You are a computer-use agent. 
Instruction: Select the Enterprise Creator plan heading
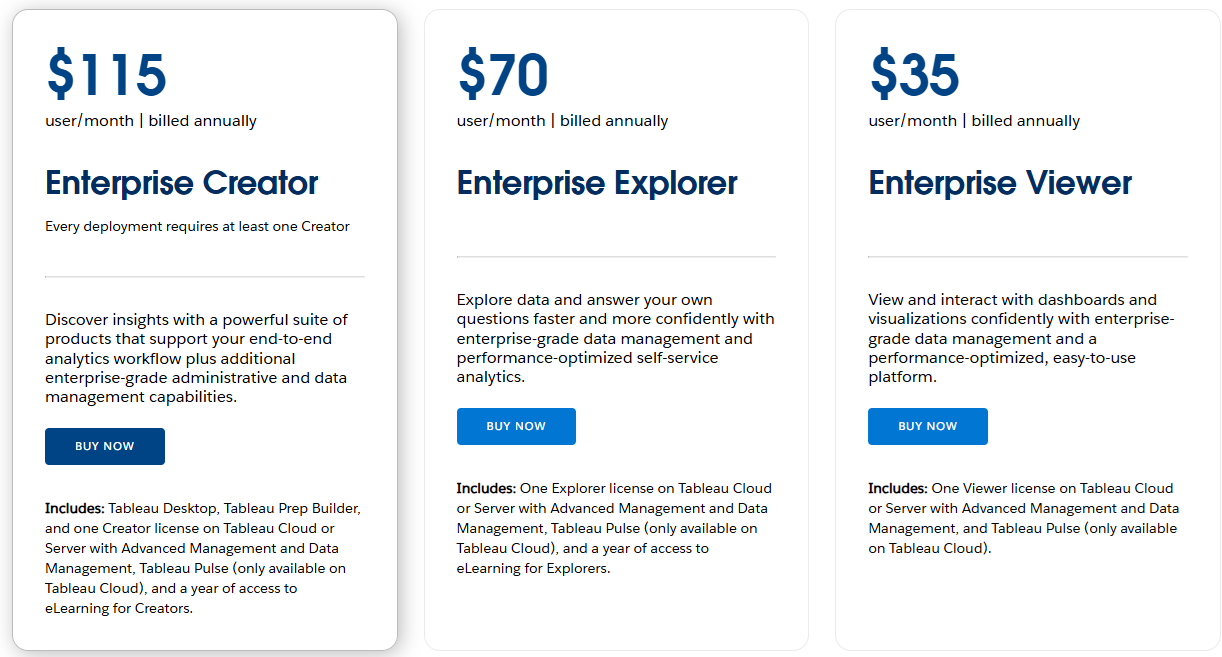click(x=182, y=183)
